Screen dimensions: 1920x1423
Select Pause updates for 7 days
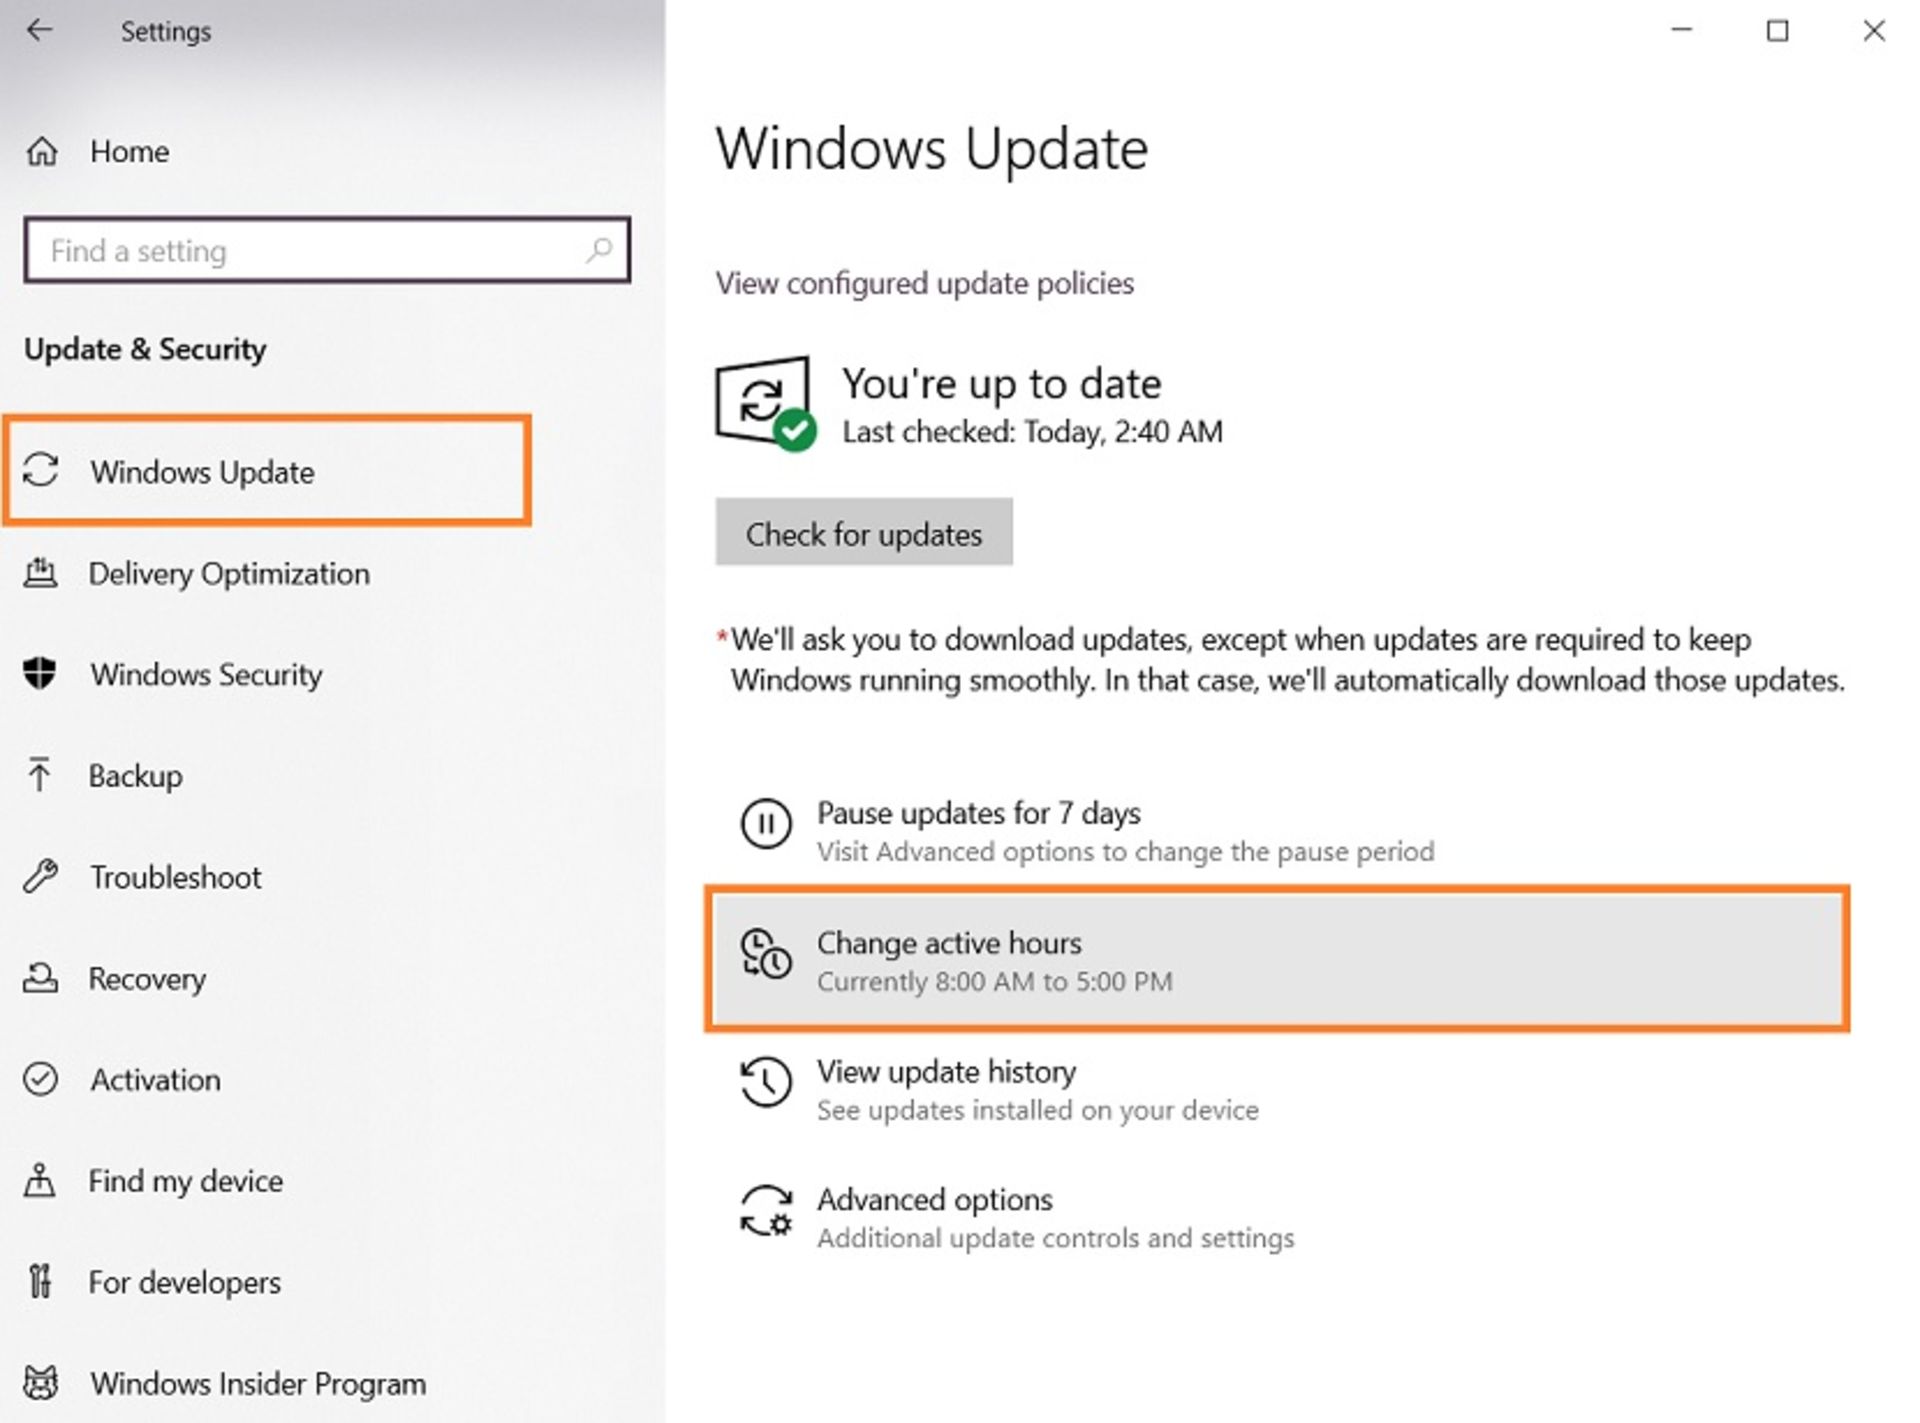pos(1278,829)
